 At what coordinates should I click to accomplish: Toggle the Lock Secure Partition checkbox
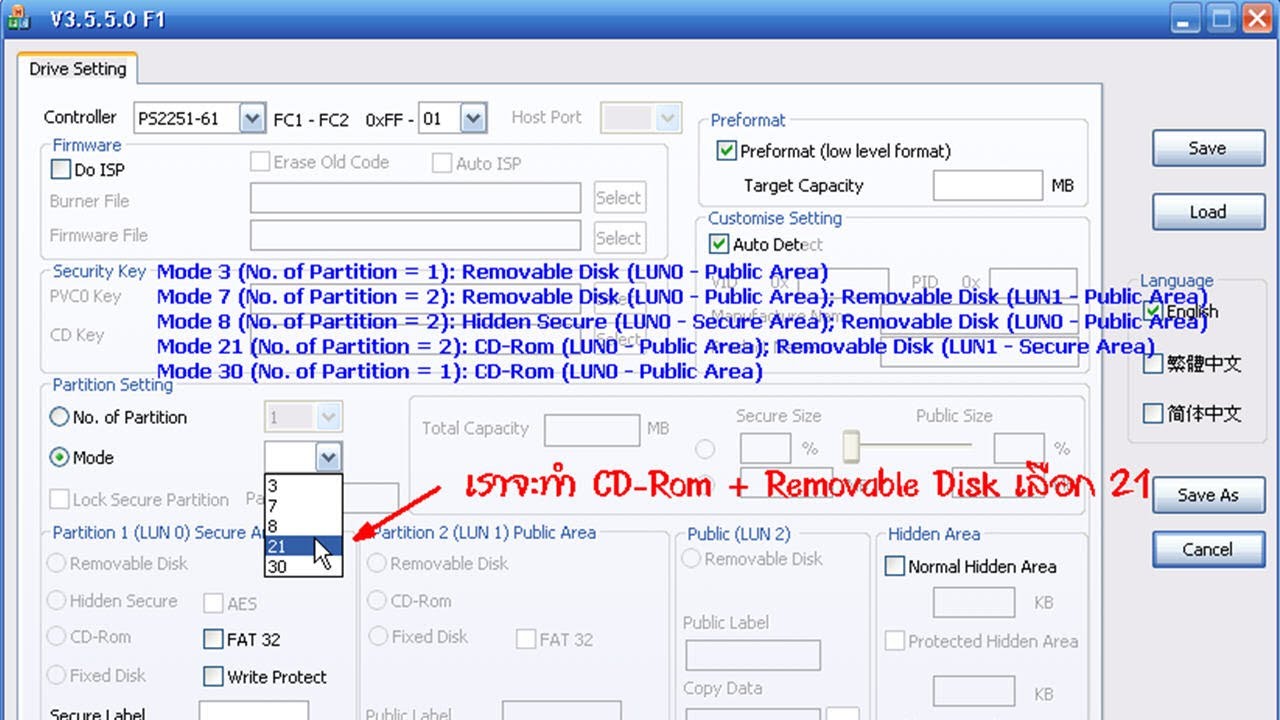(59, 499)
